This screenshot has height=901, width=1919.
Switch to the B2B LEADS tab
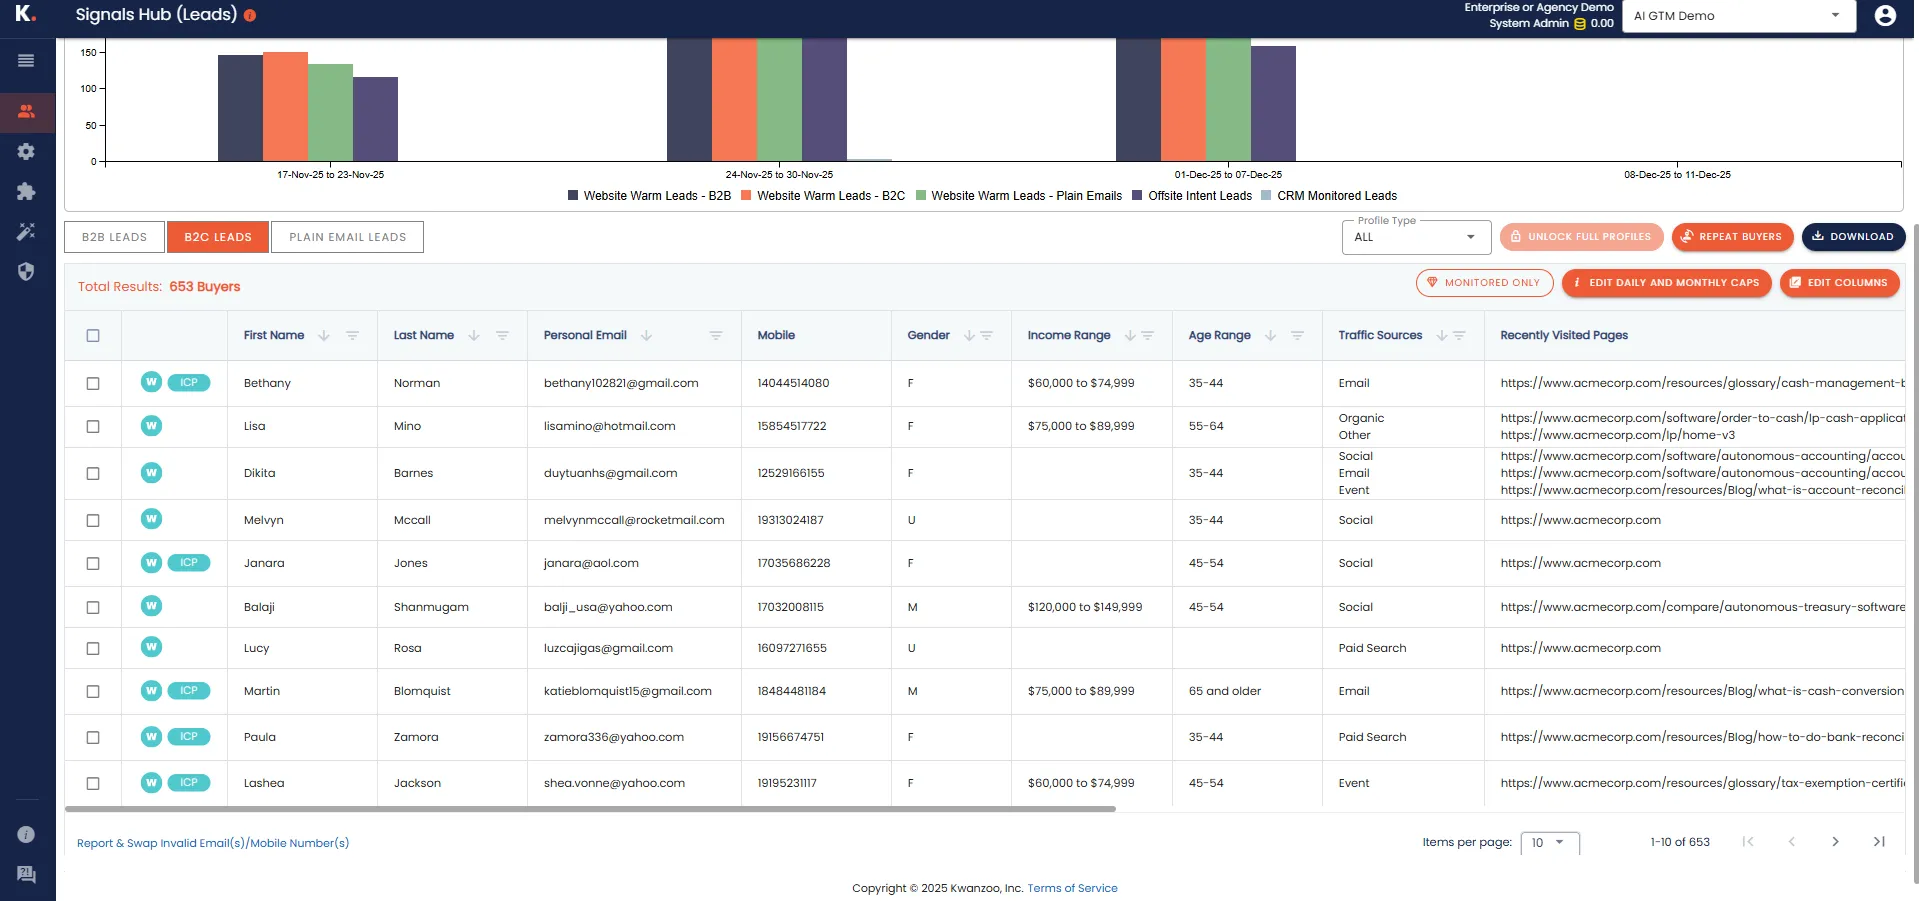tap(113, 237)
